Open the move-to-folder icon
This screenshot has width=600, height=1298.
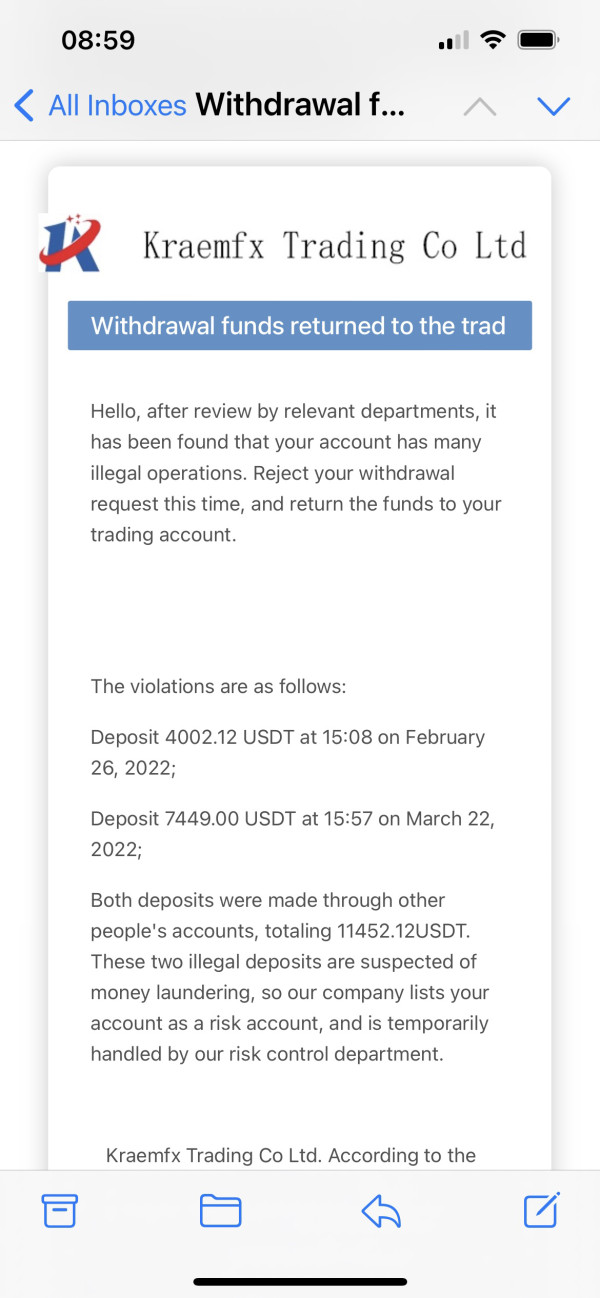tap(221, 1211)
